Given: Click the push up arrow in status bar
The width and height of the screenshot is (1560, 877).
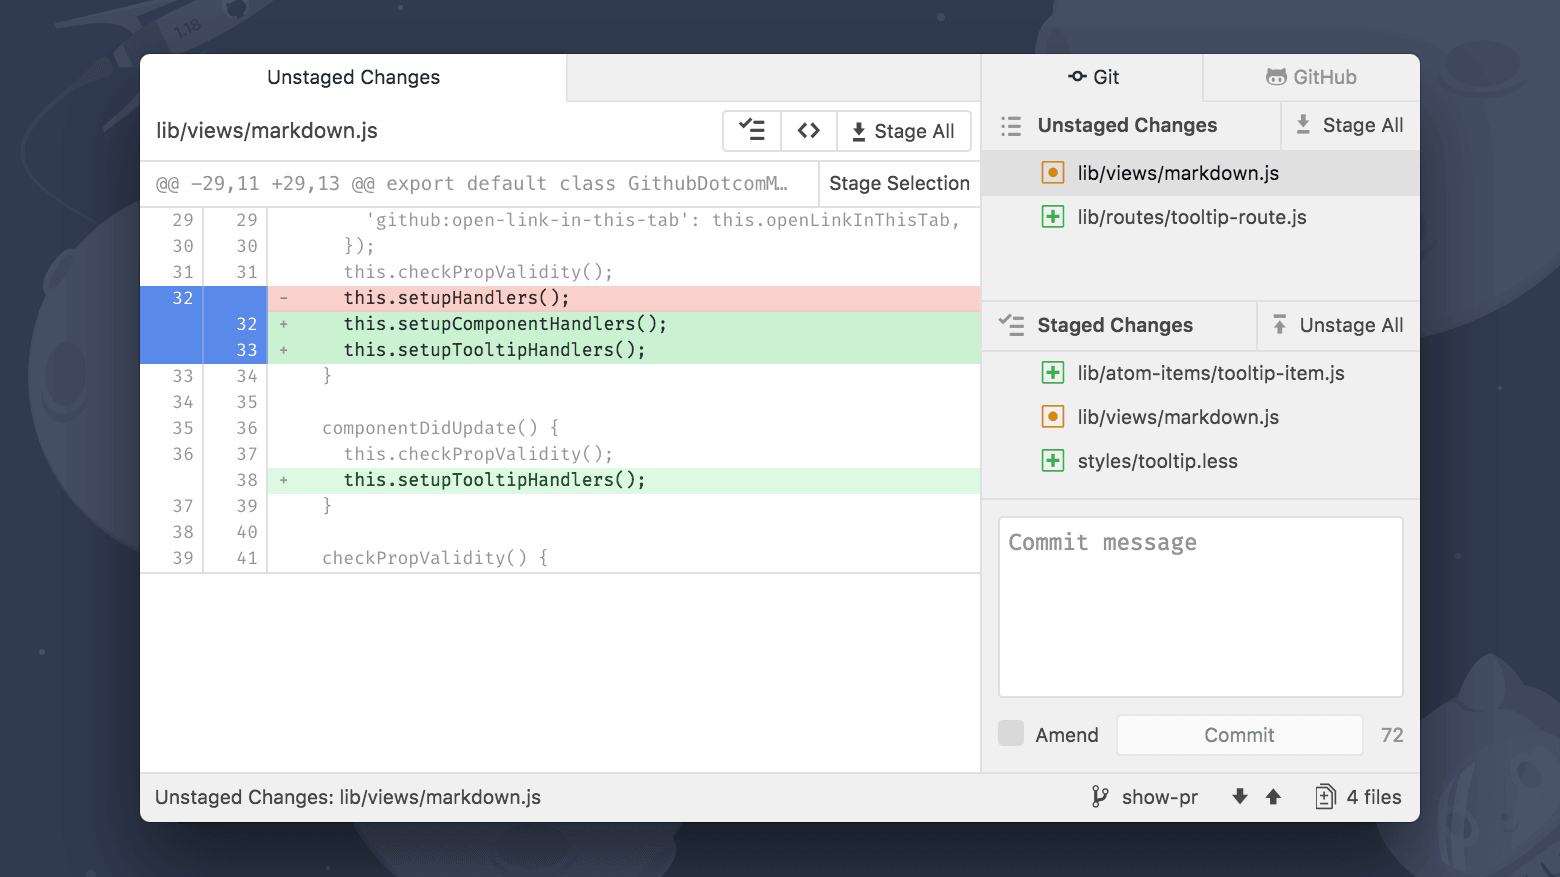Looking at the screenshot, I should coord(1273,797).
